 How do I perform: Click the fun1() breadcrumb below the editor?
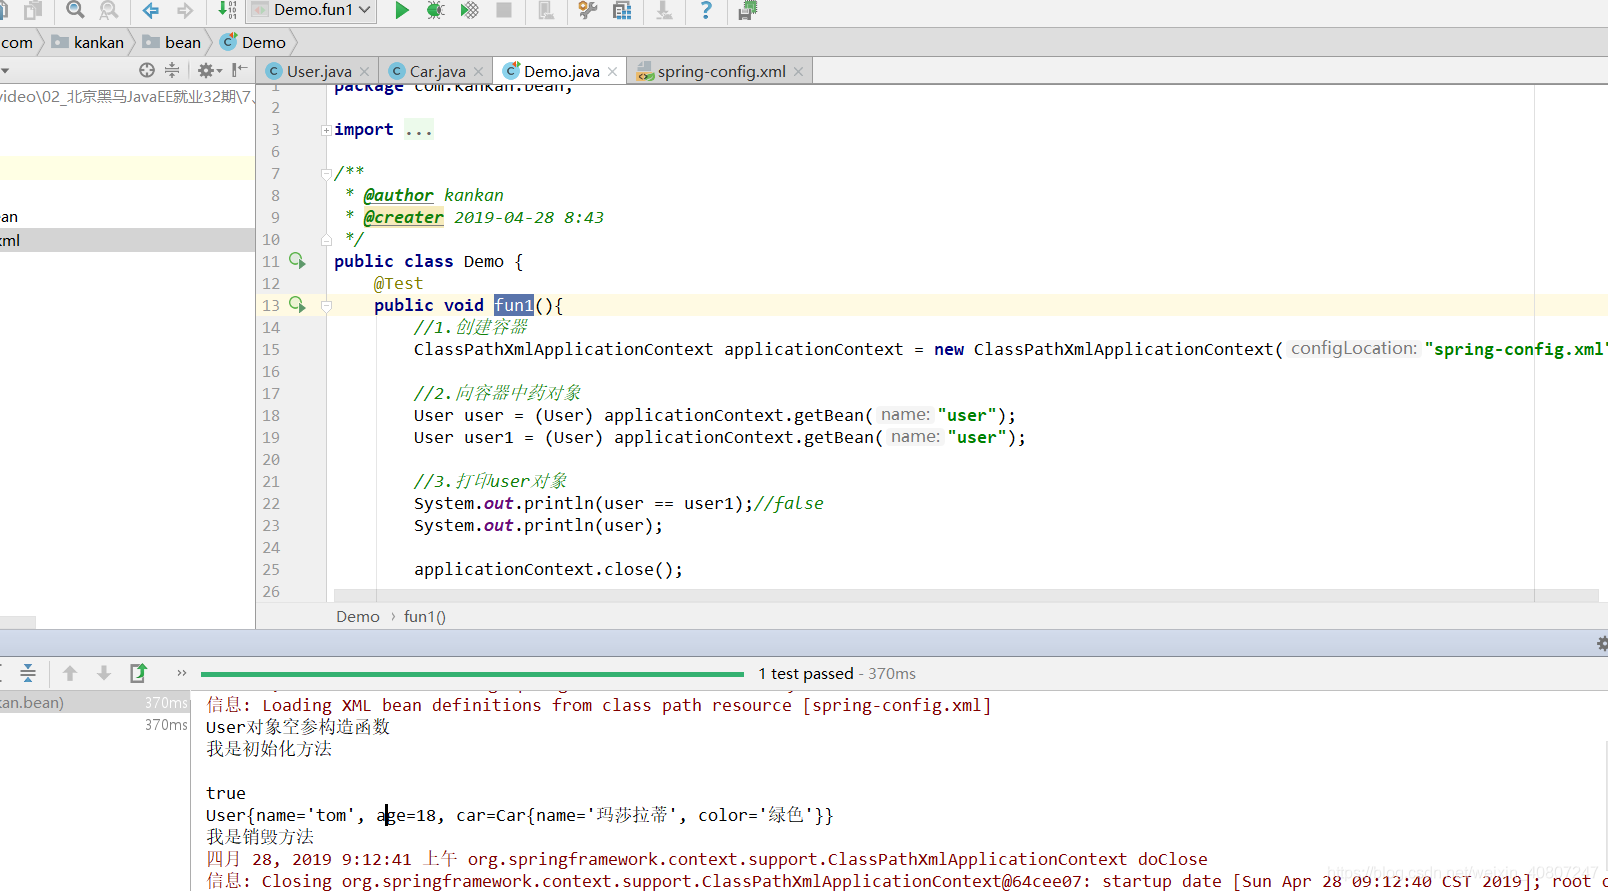point(425,616)
